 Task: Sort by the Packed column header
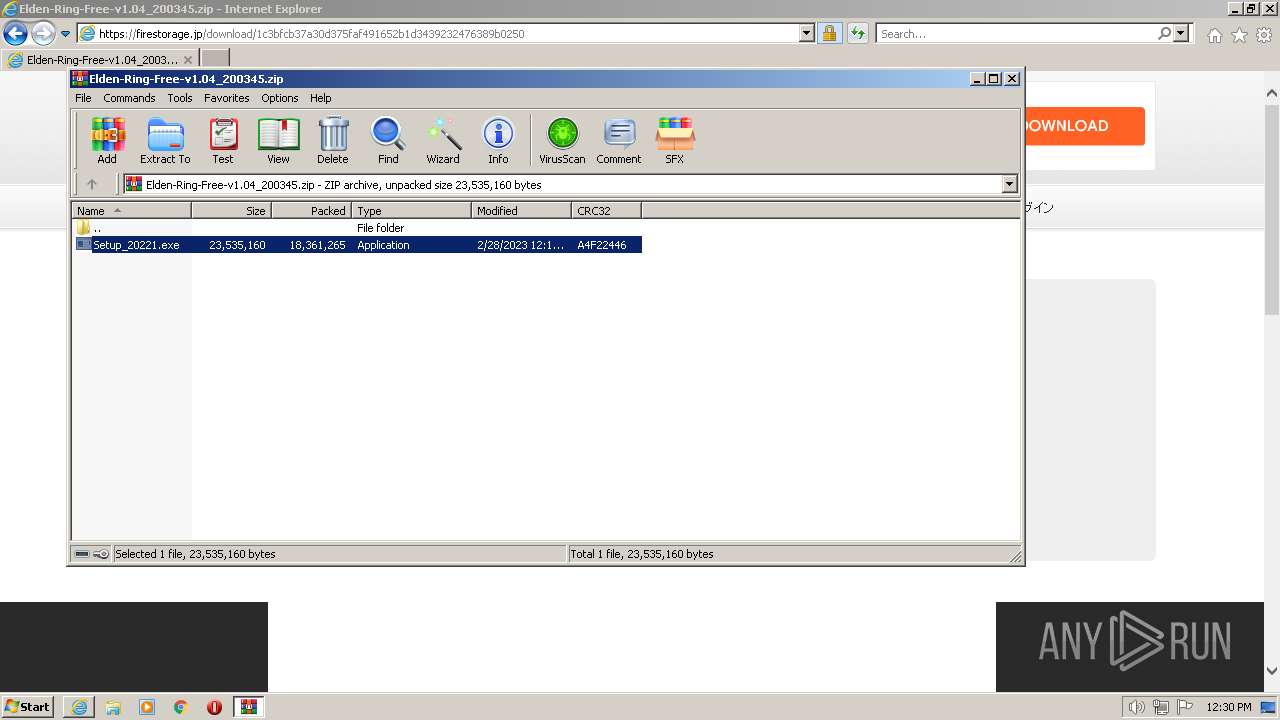pos(311,210)
